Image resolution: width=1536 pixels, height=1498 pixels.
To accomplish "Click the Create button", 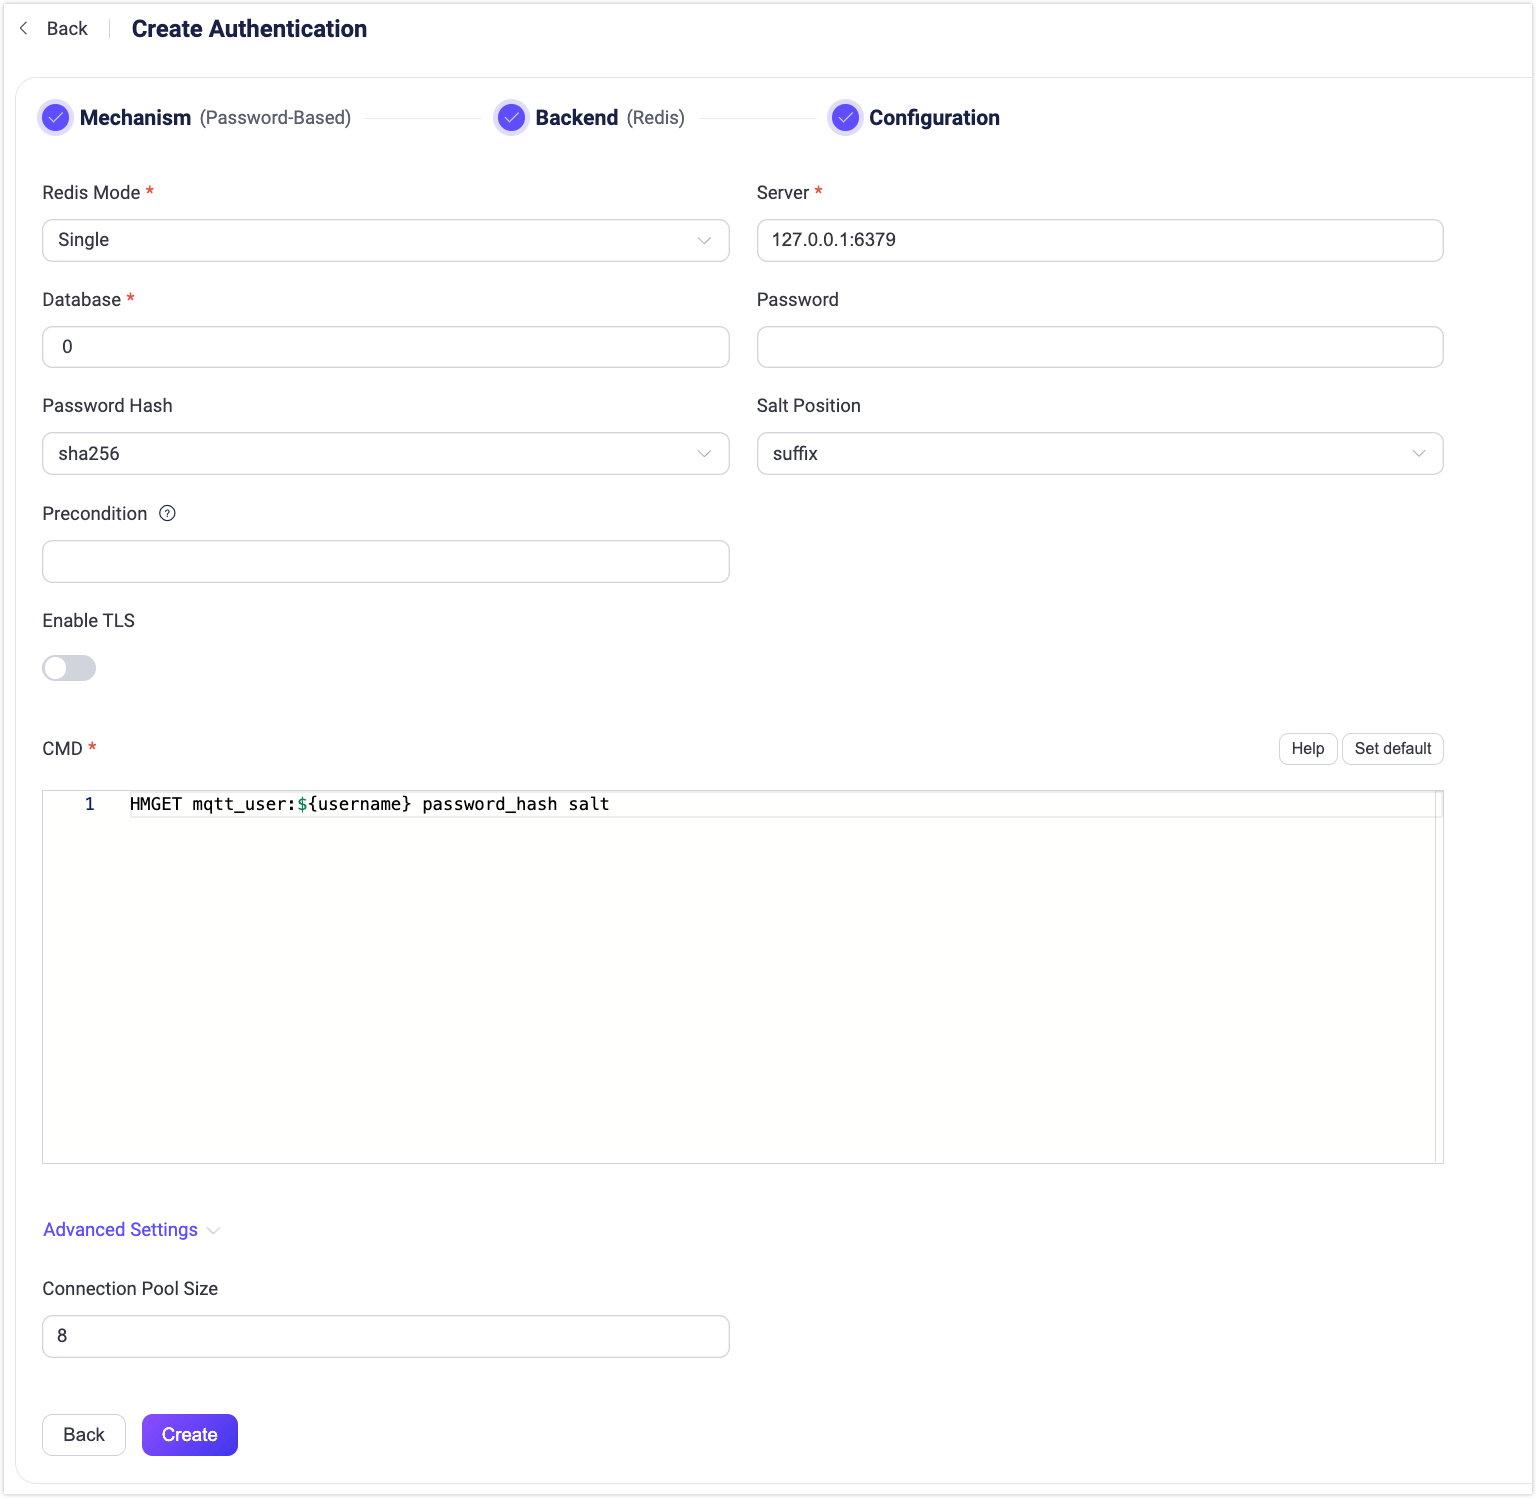I will click(190, 1435).
